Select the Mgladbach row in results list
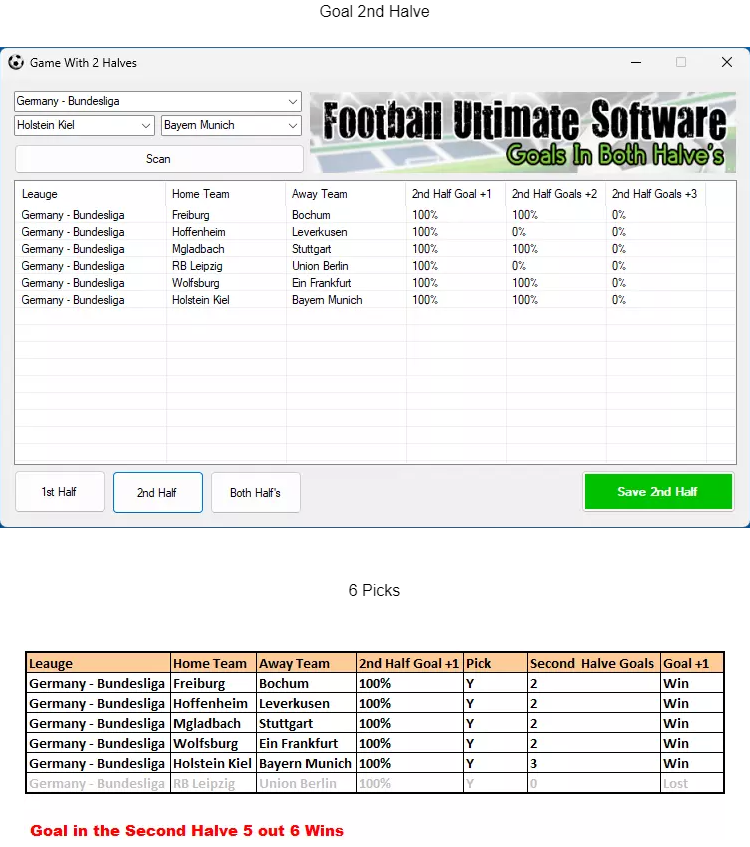 click(375, 249)
